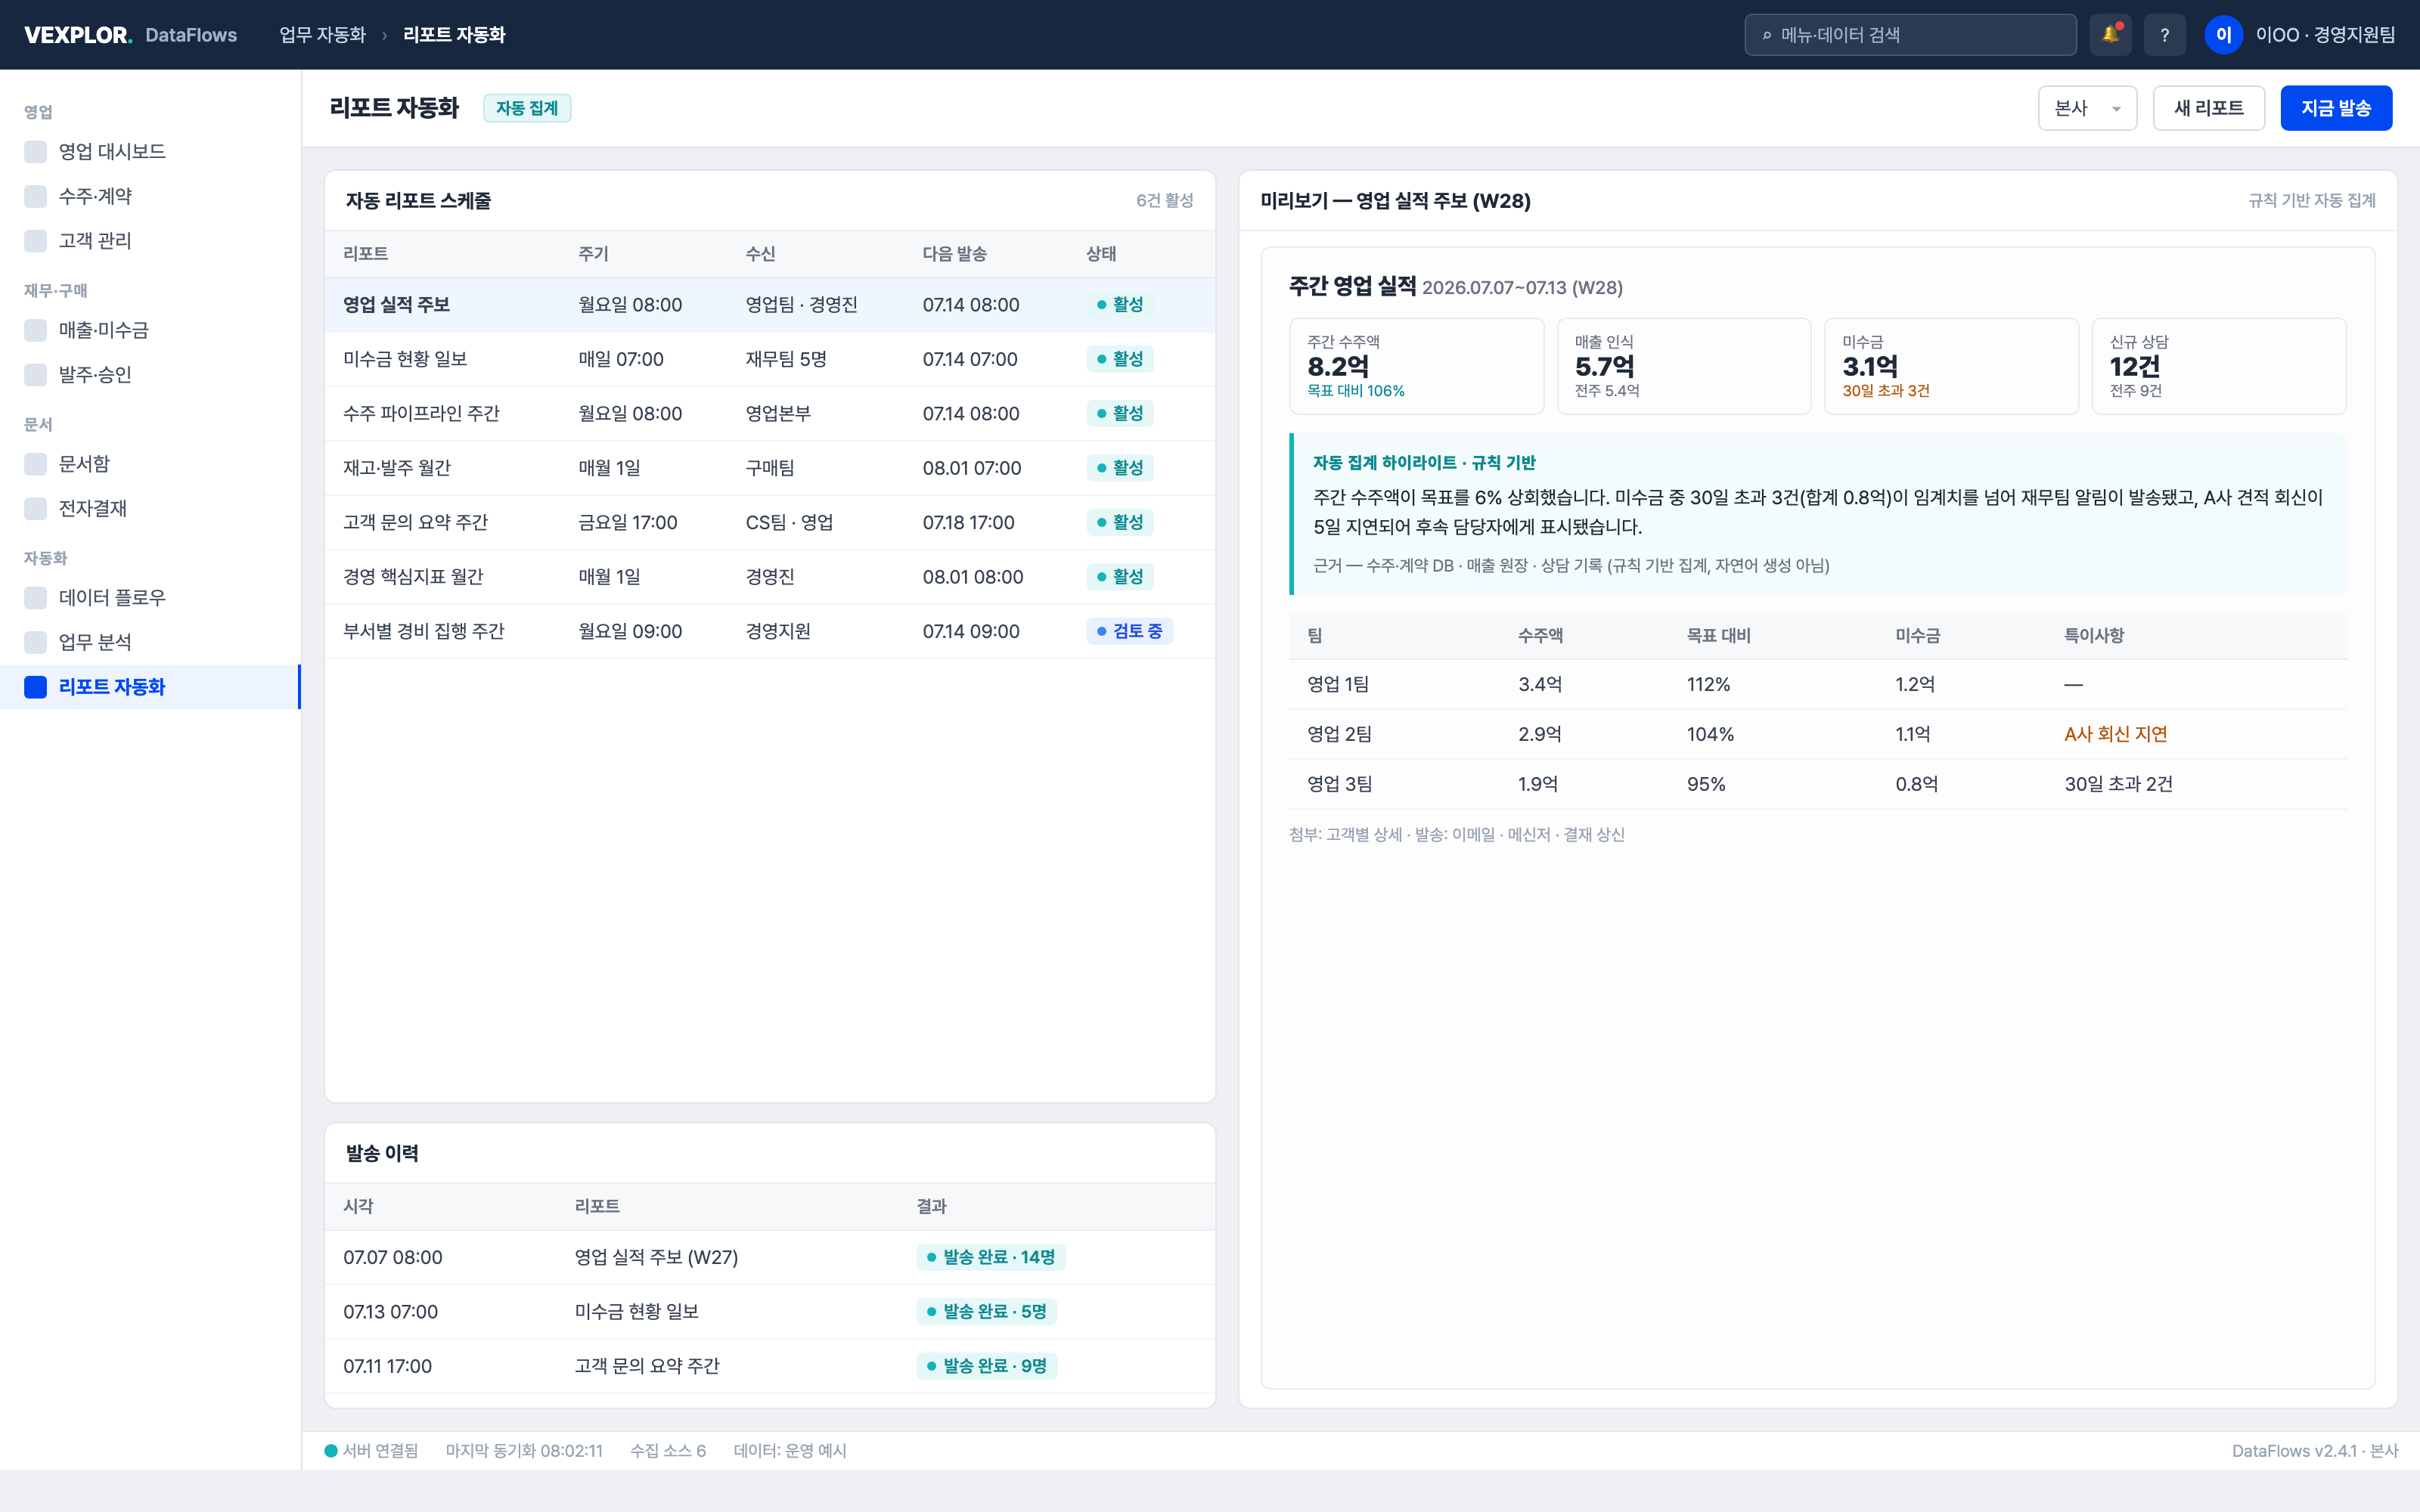Select the 부서별 경비 집행 주간 row

[x=770, y=632]
